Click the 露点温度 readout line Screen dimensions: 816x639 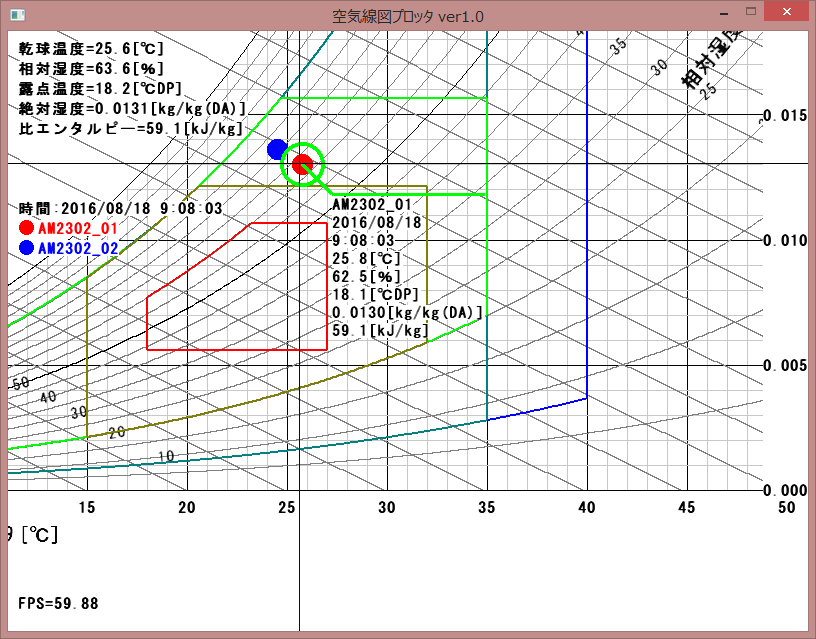coord(100,88)
